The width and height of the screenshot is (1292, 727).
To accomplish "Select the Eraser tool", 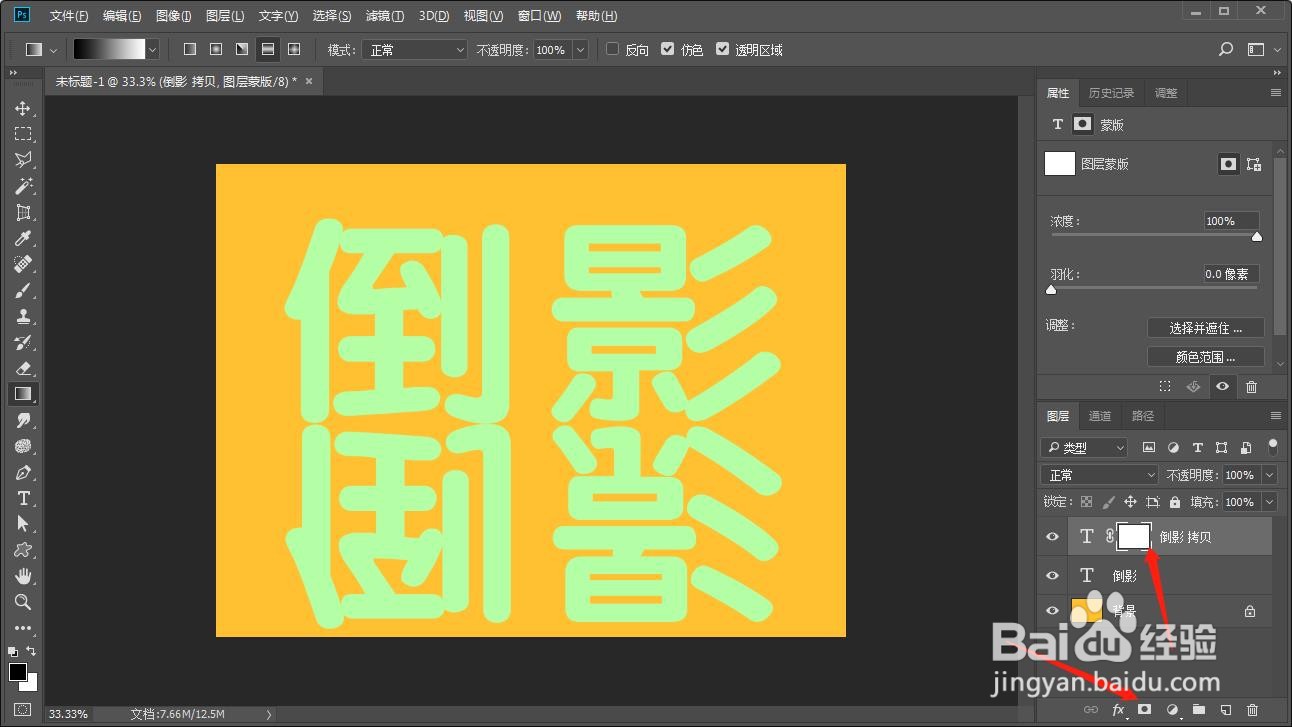I will tap(23, 368).
